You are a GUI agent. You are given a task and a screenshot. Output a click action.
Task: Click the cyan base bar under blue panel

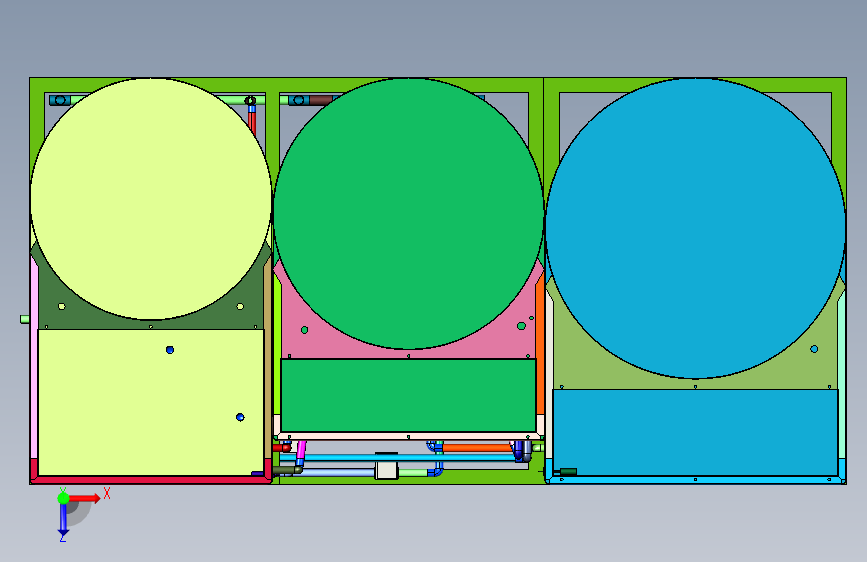click(695, 480)
